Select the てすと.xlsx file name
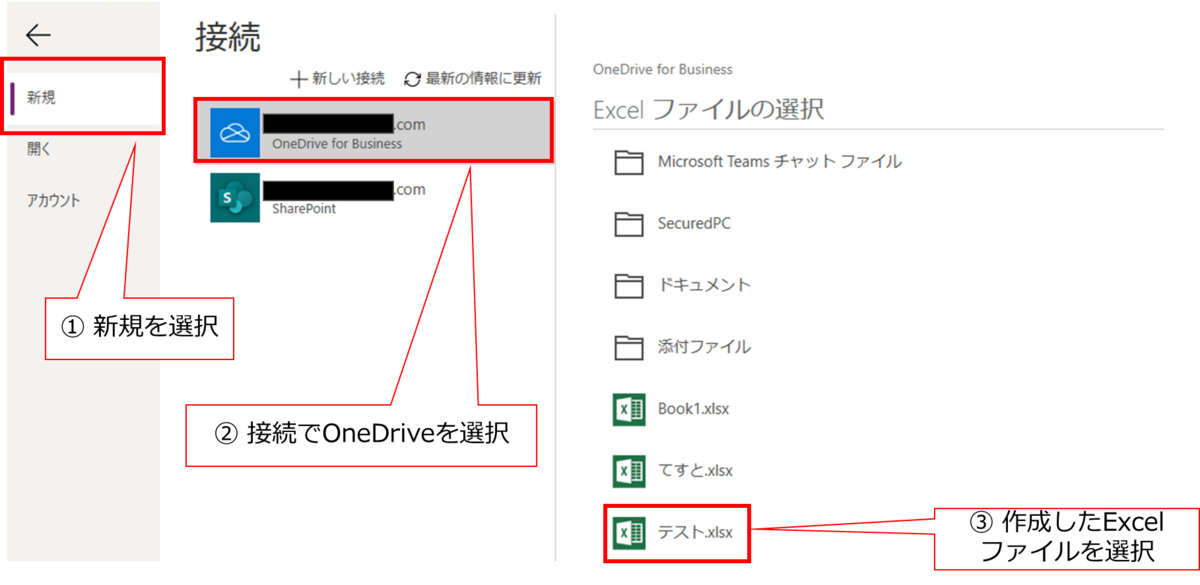Image resolution: width=1200 pixels, height=585 pixels. [x=696, y=470]
